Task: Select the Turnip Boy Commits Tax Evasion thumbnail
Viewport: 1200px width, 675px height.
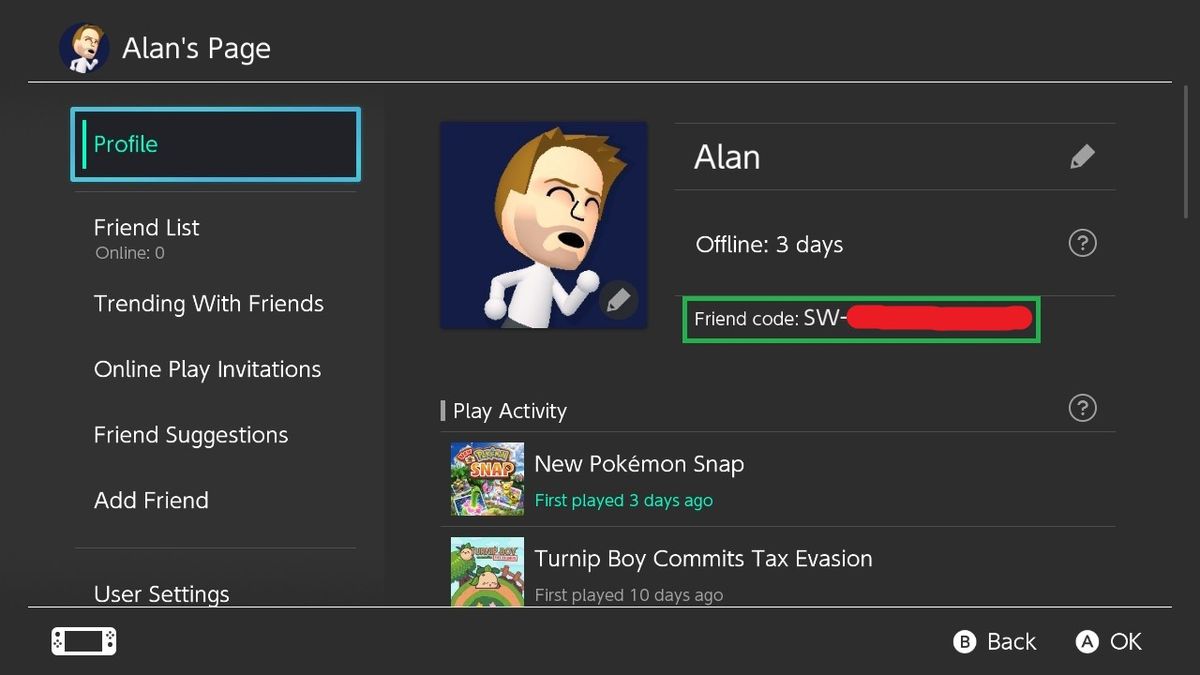Action: pyautogui.click(x=487, y=573)
